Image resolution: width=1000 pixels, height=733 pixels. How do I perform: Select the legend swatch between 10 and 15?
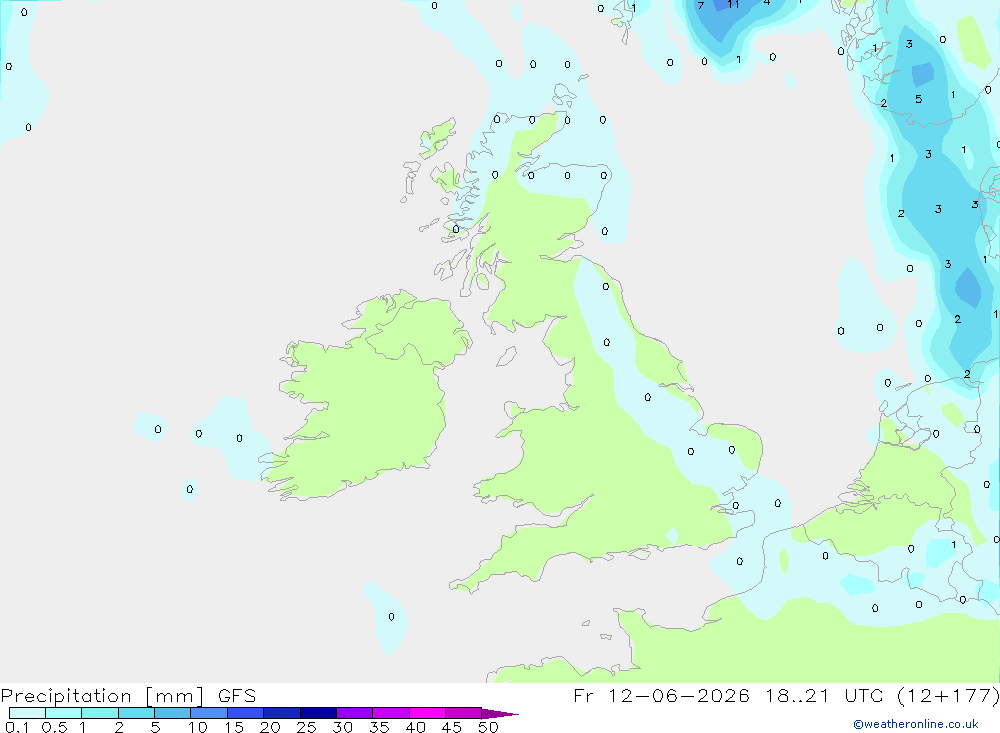click(x=209, y=713)
